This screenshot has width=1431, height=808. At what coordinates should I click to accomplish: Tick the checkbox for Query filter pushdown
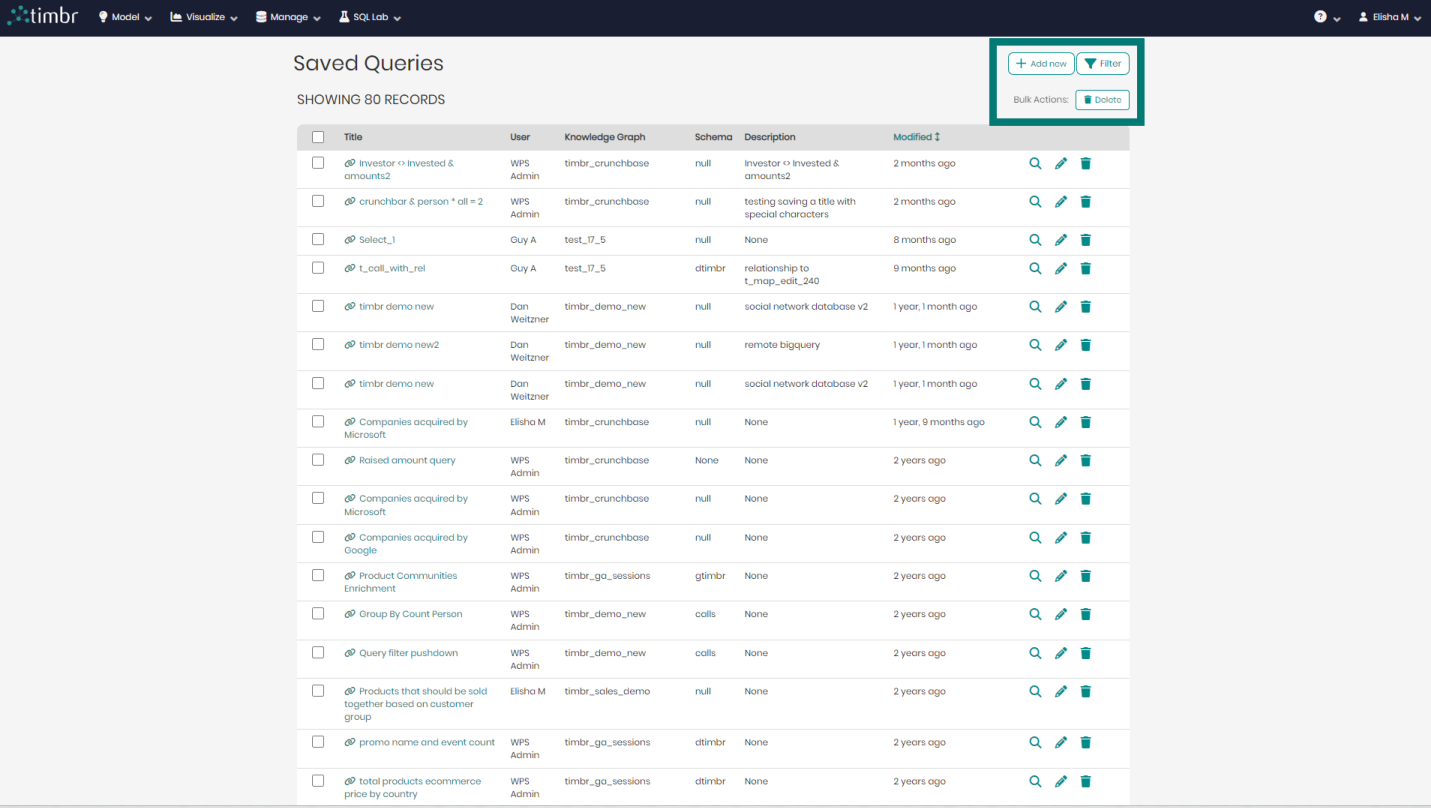(318, 653)
